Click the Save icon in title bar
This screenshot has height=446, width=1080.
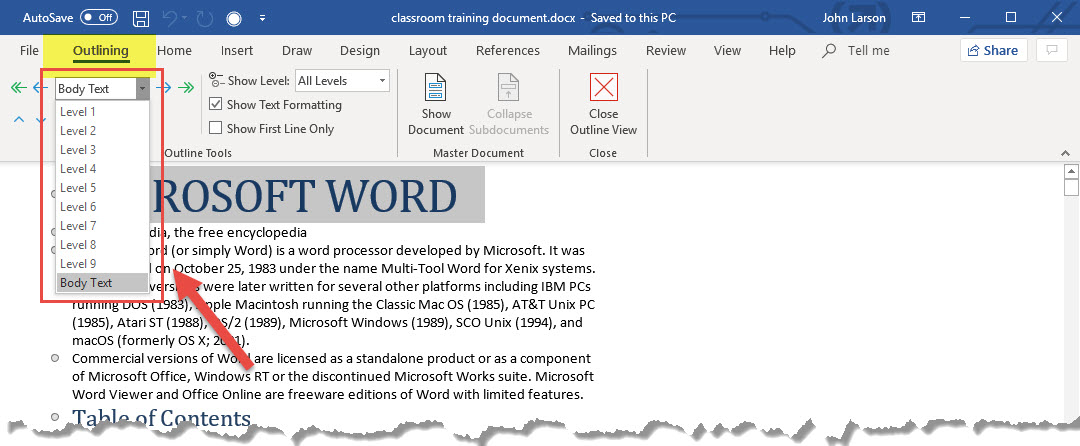click(x=141, y=18)
